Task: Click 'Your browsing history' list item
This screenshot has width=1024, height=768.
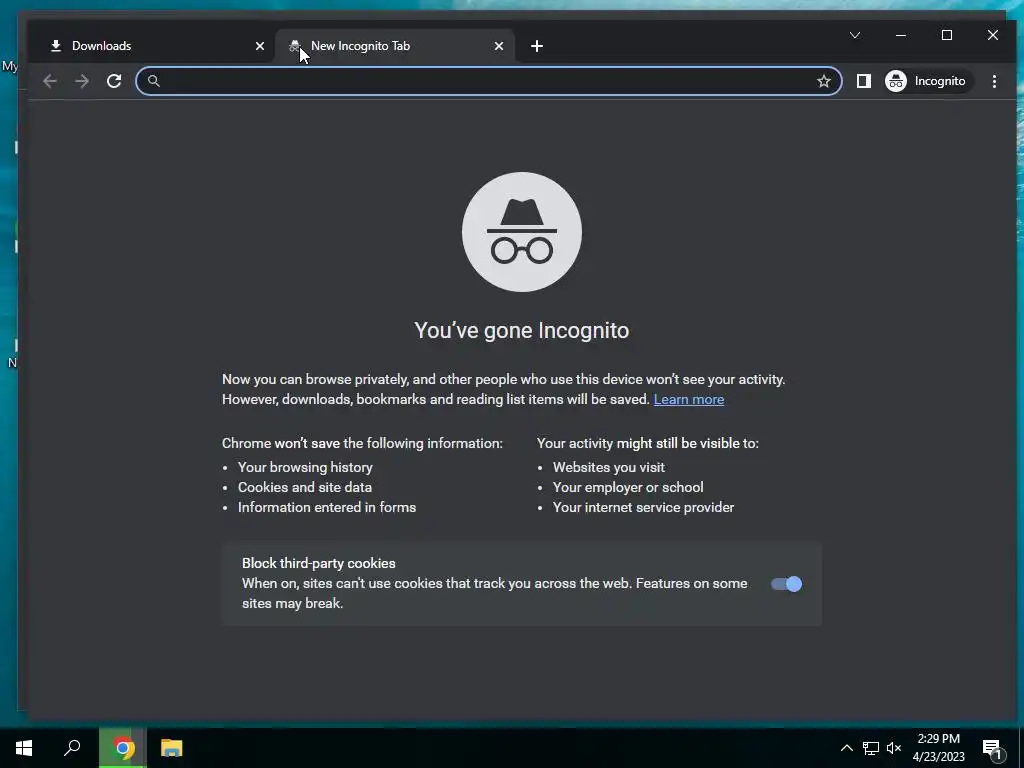Action: pos(305,467)
